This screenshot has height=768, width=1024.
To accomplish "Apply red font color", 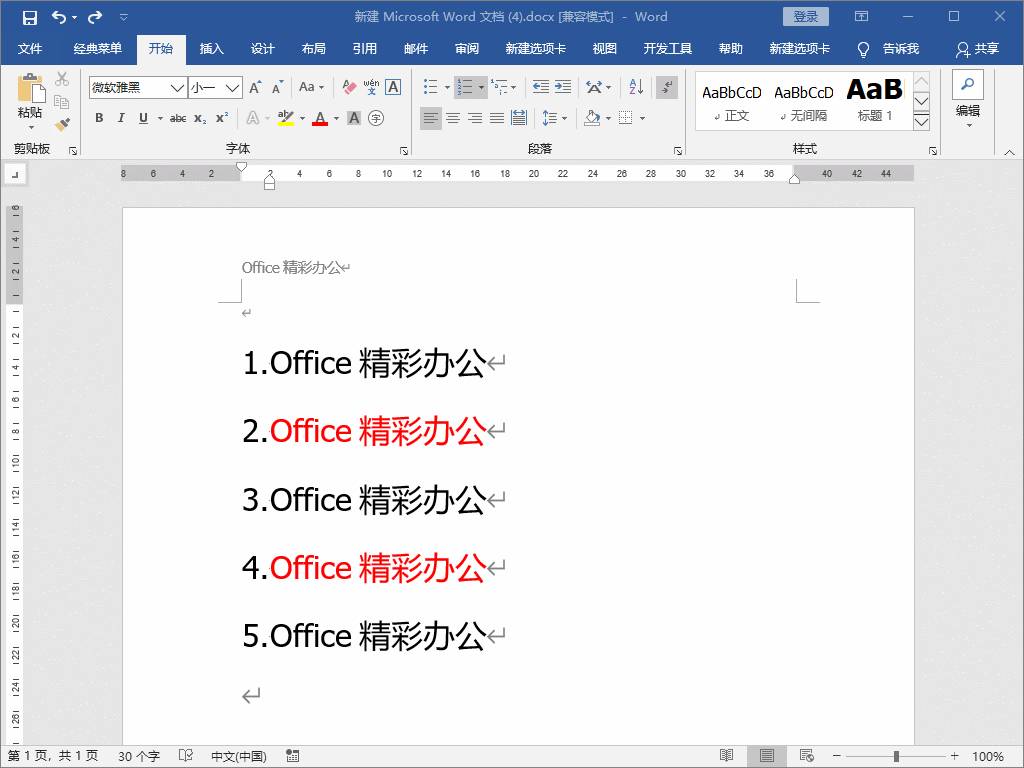I will click(320, 118).
